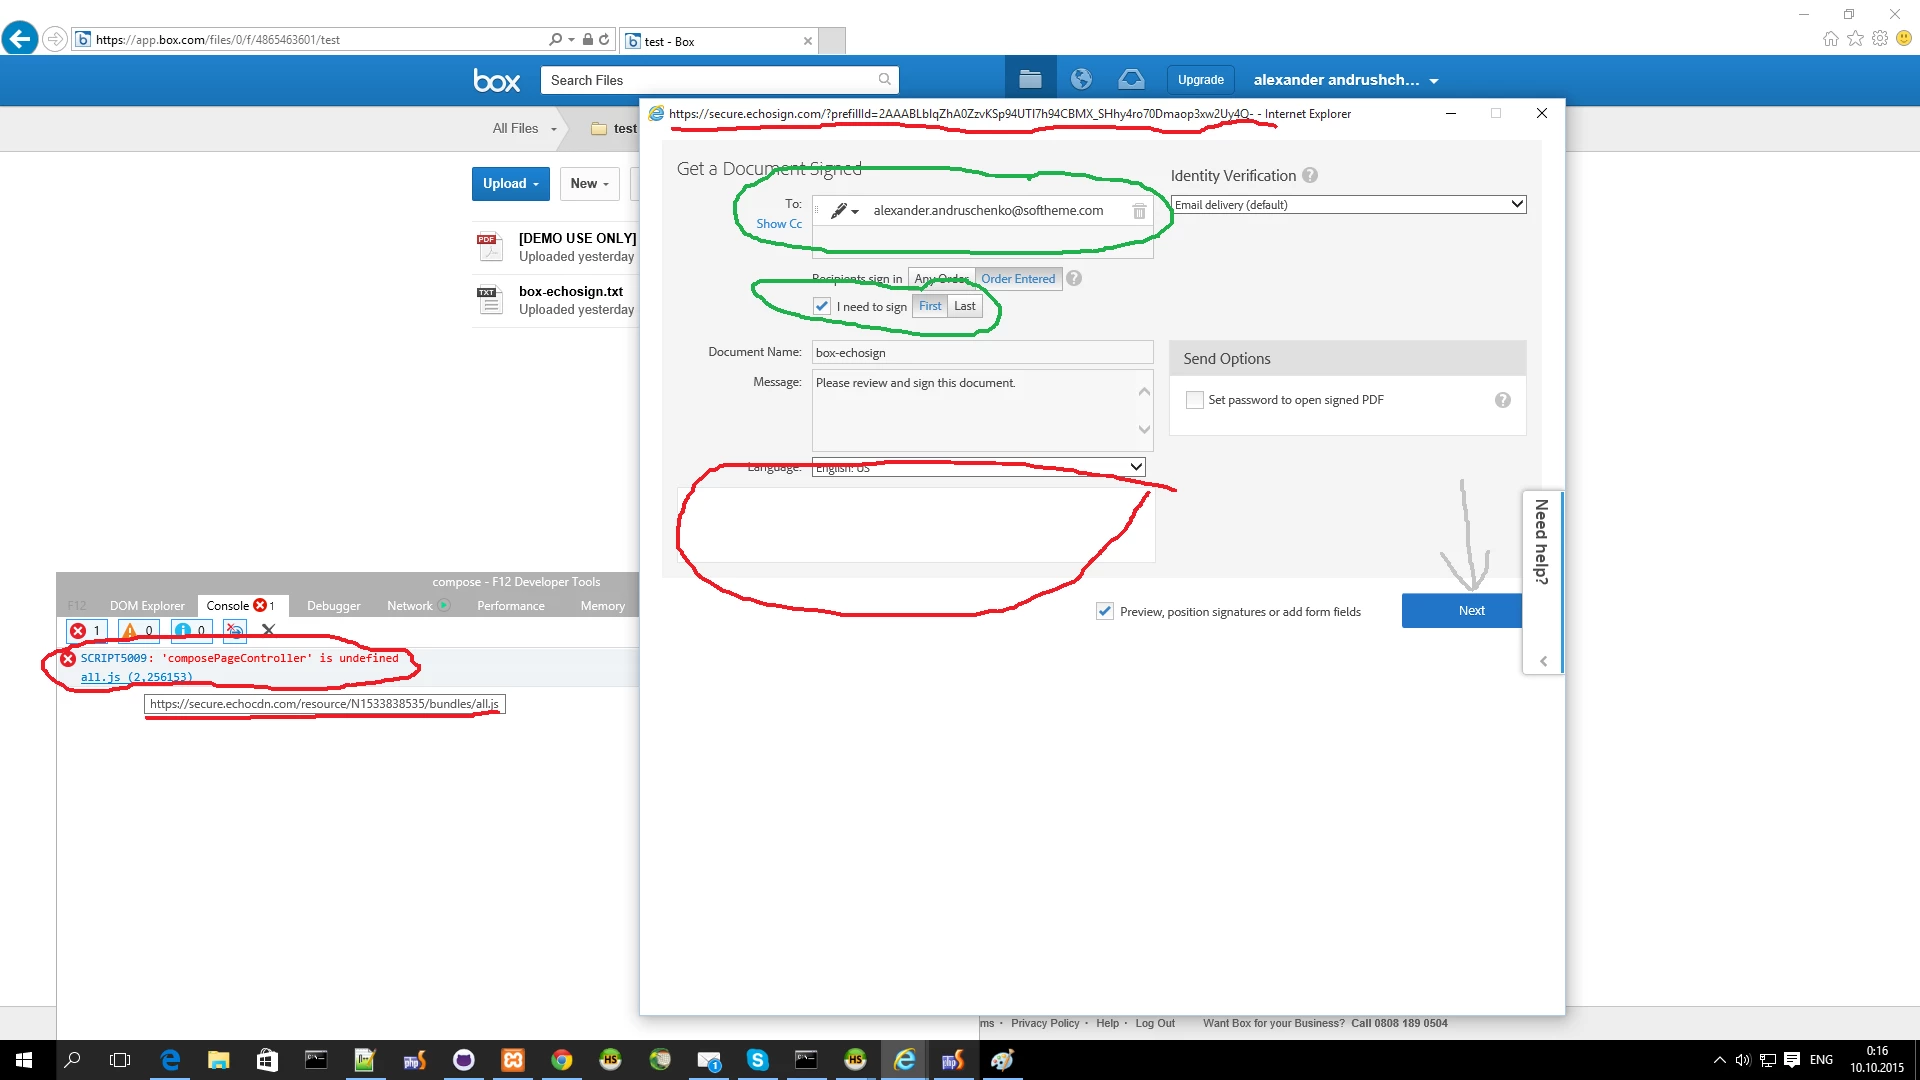Screen dimensions: 1920x1080
Task: Choose Order Entered signing option
Action: pos(1018,279)
